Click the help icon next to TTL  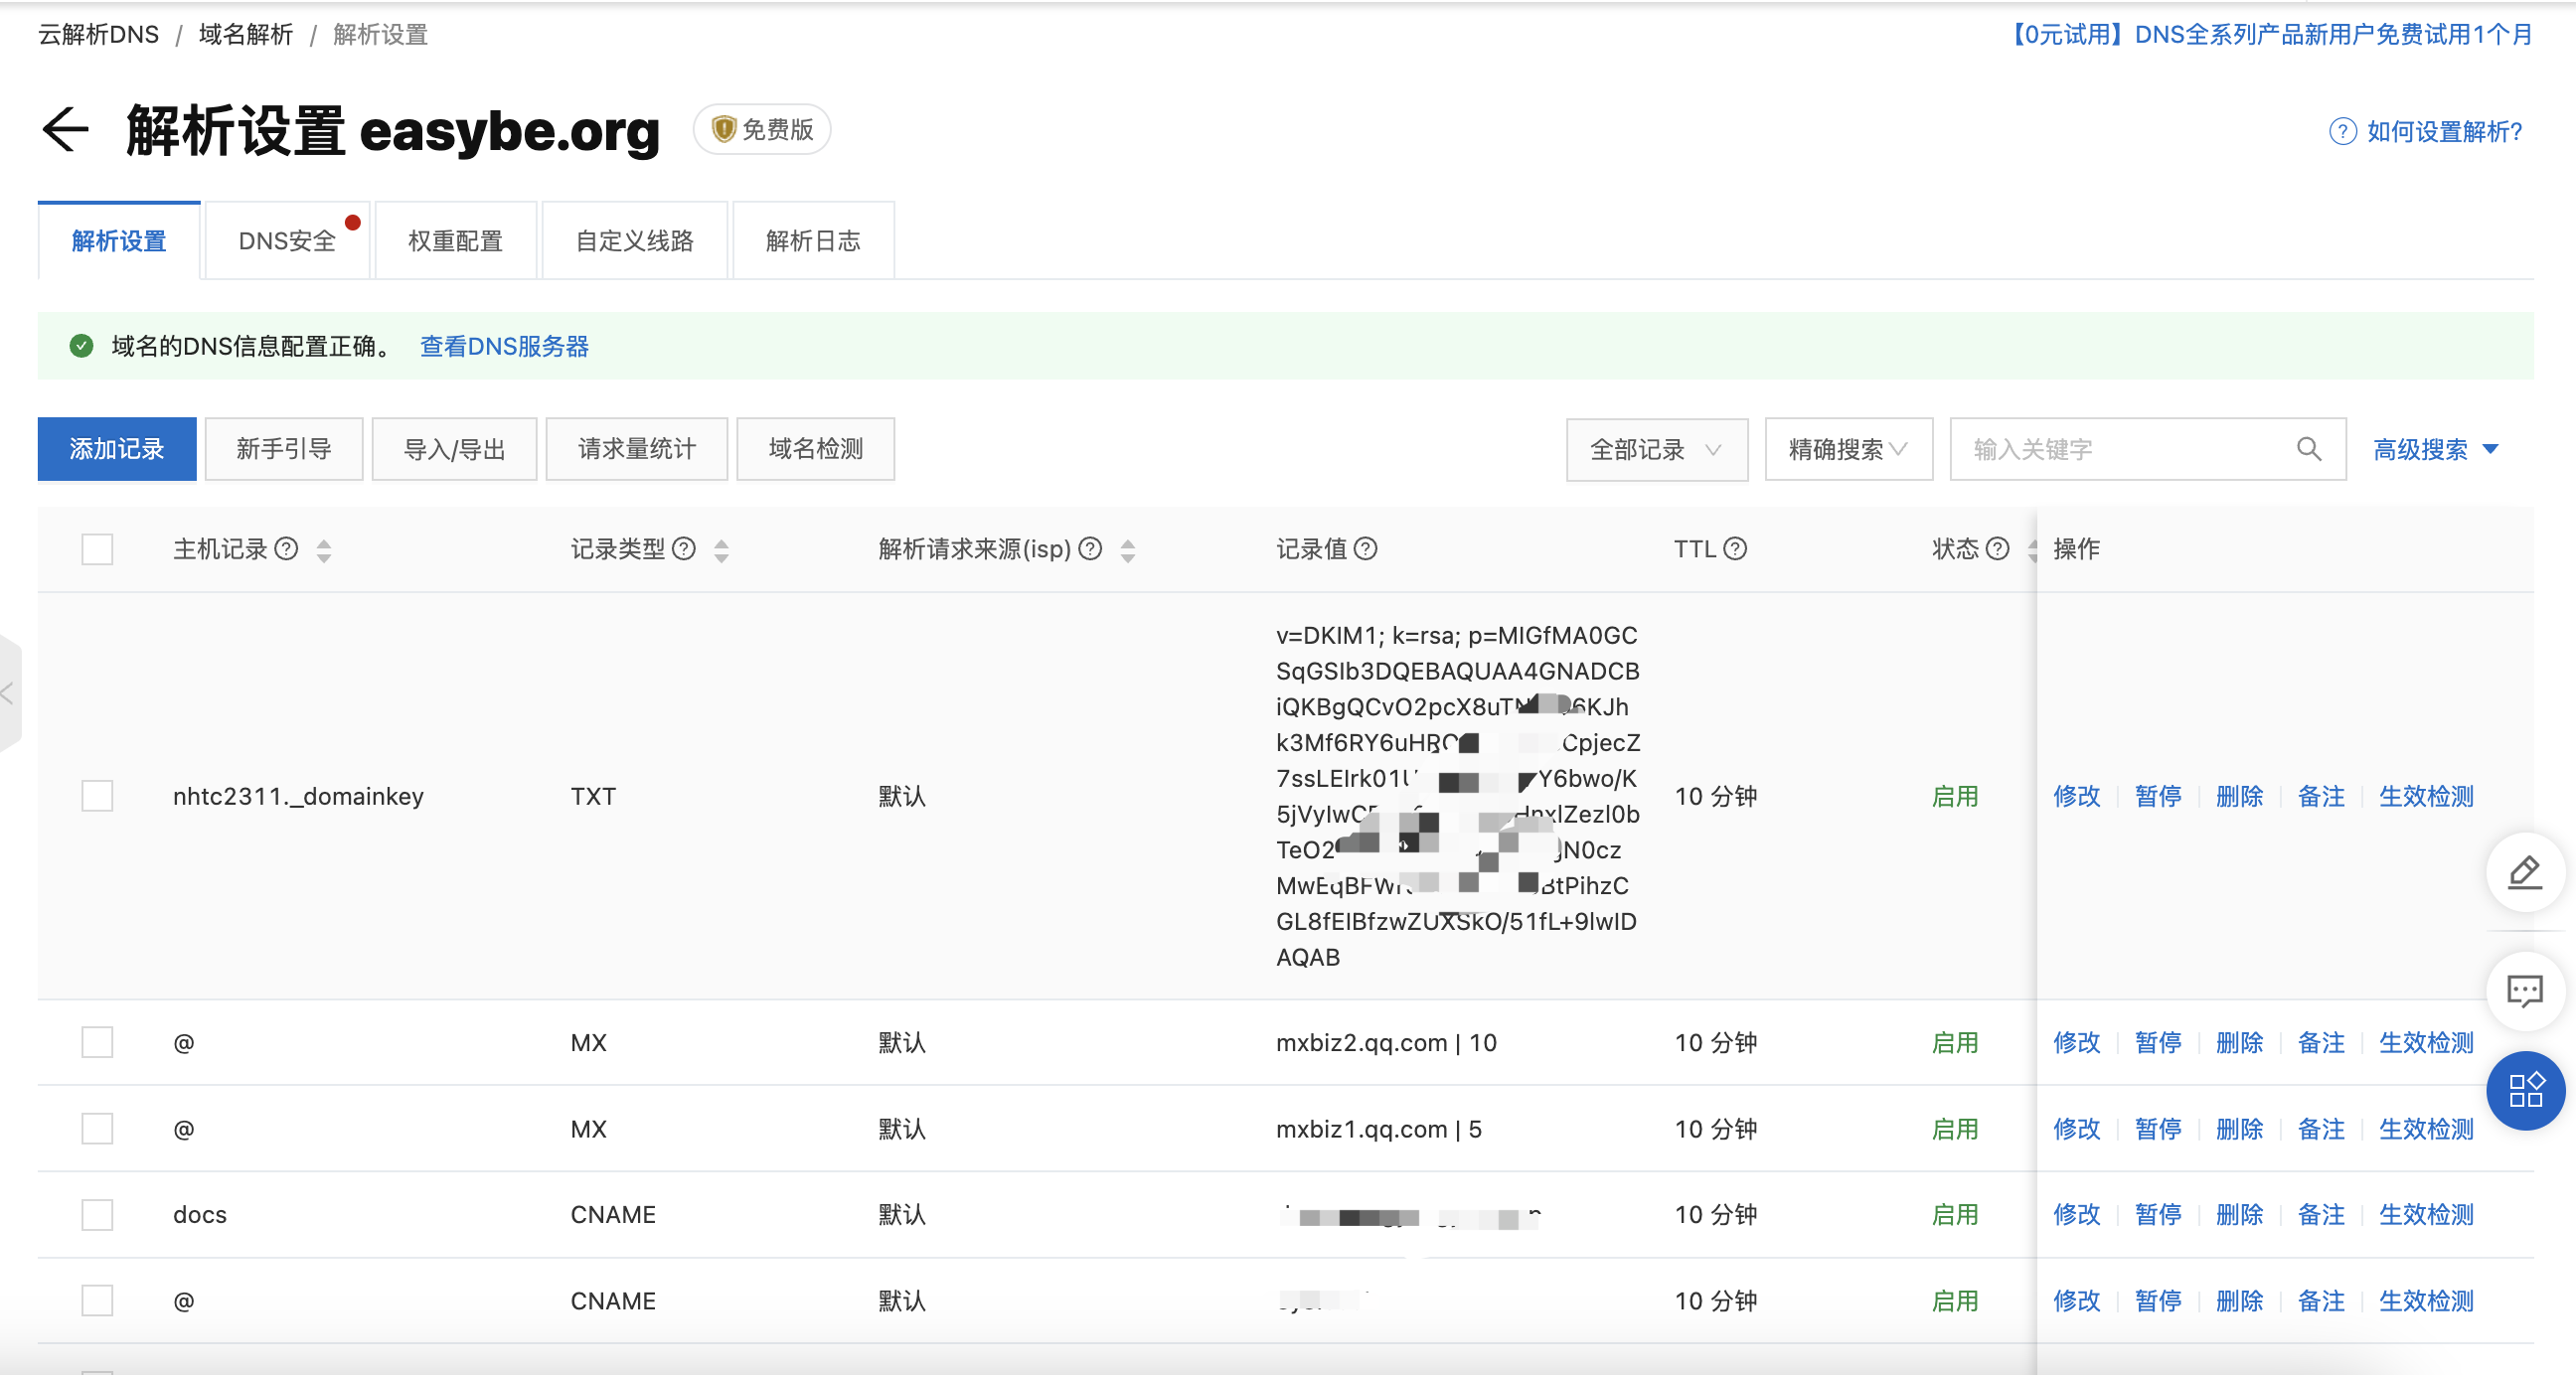(1736, 549)
